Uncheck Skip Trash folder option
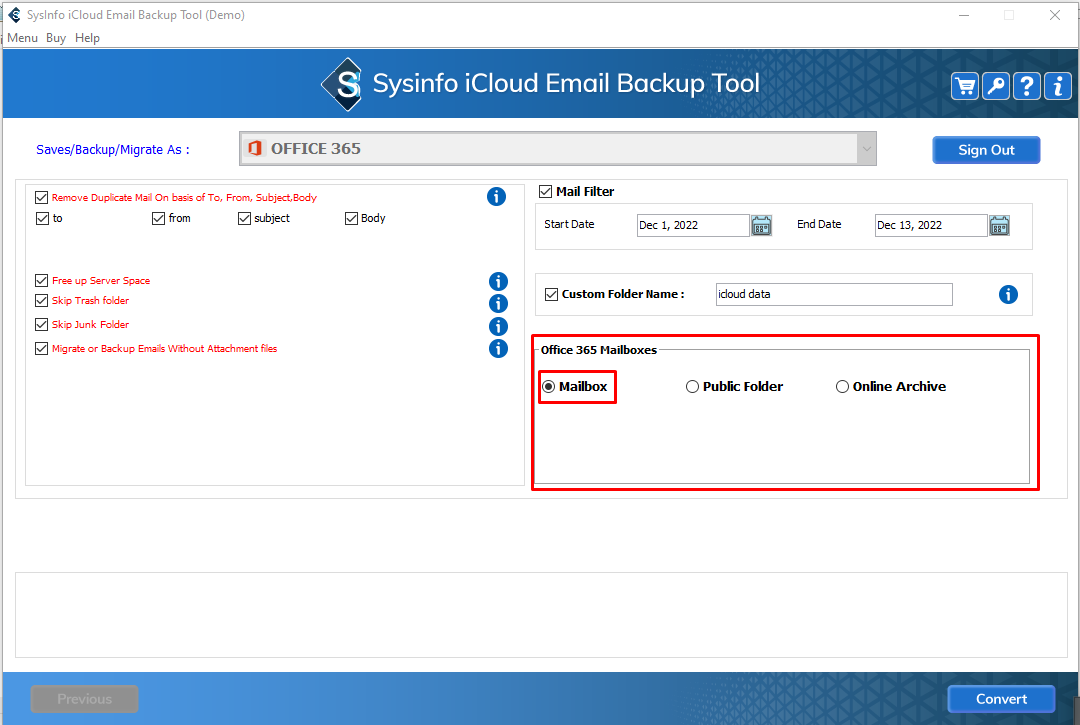Image resolution: width=1080 pixels, height=725 pixels. tap(41, 301)
